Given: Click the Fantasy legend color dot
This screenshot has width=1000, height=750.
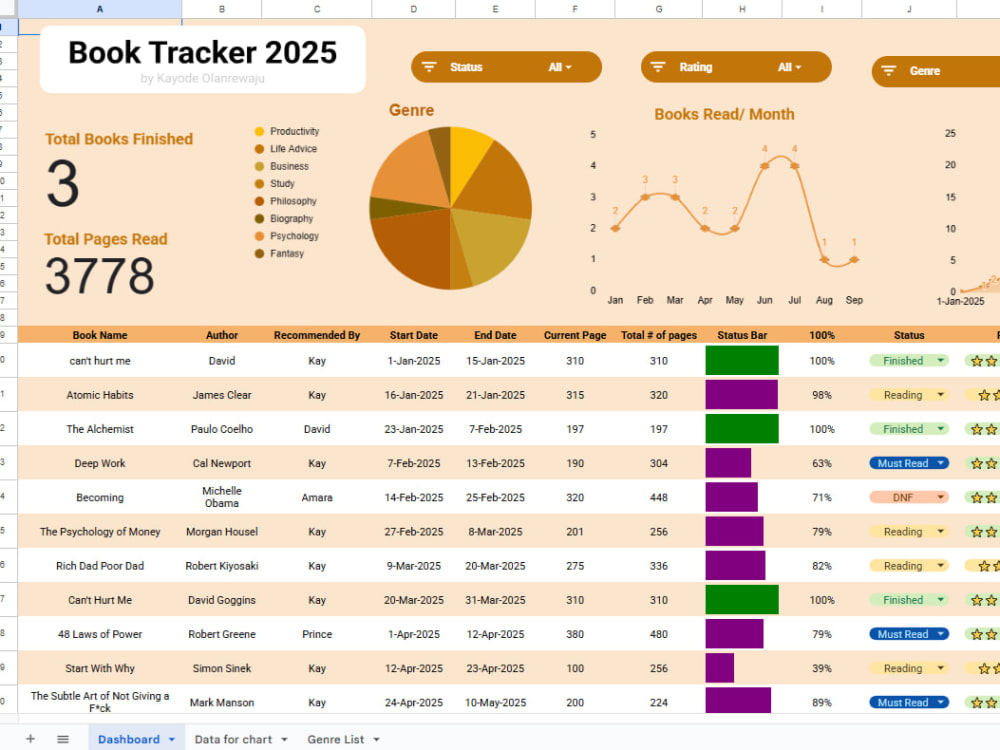Looking at the screenshot, I should click(x=259, y=253).
